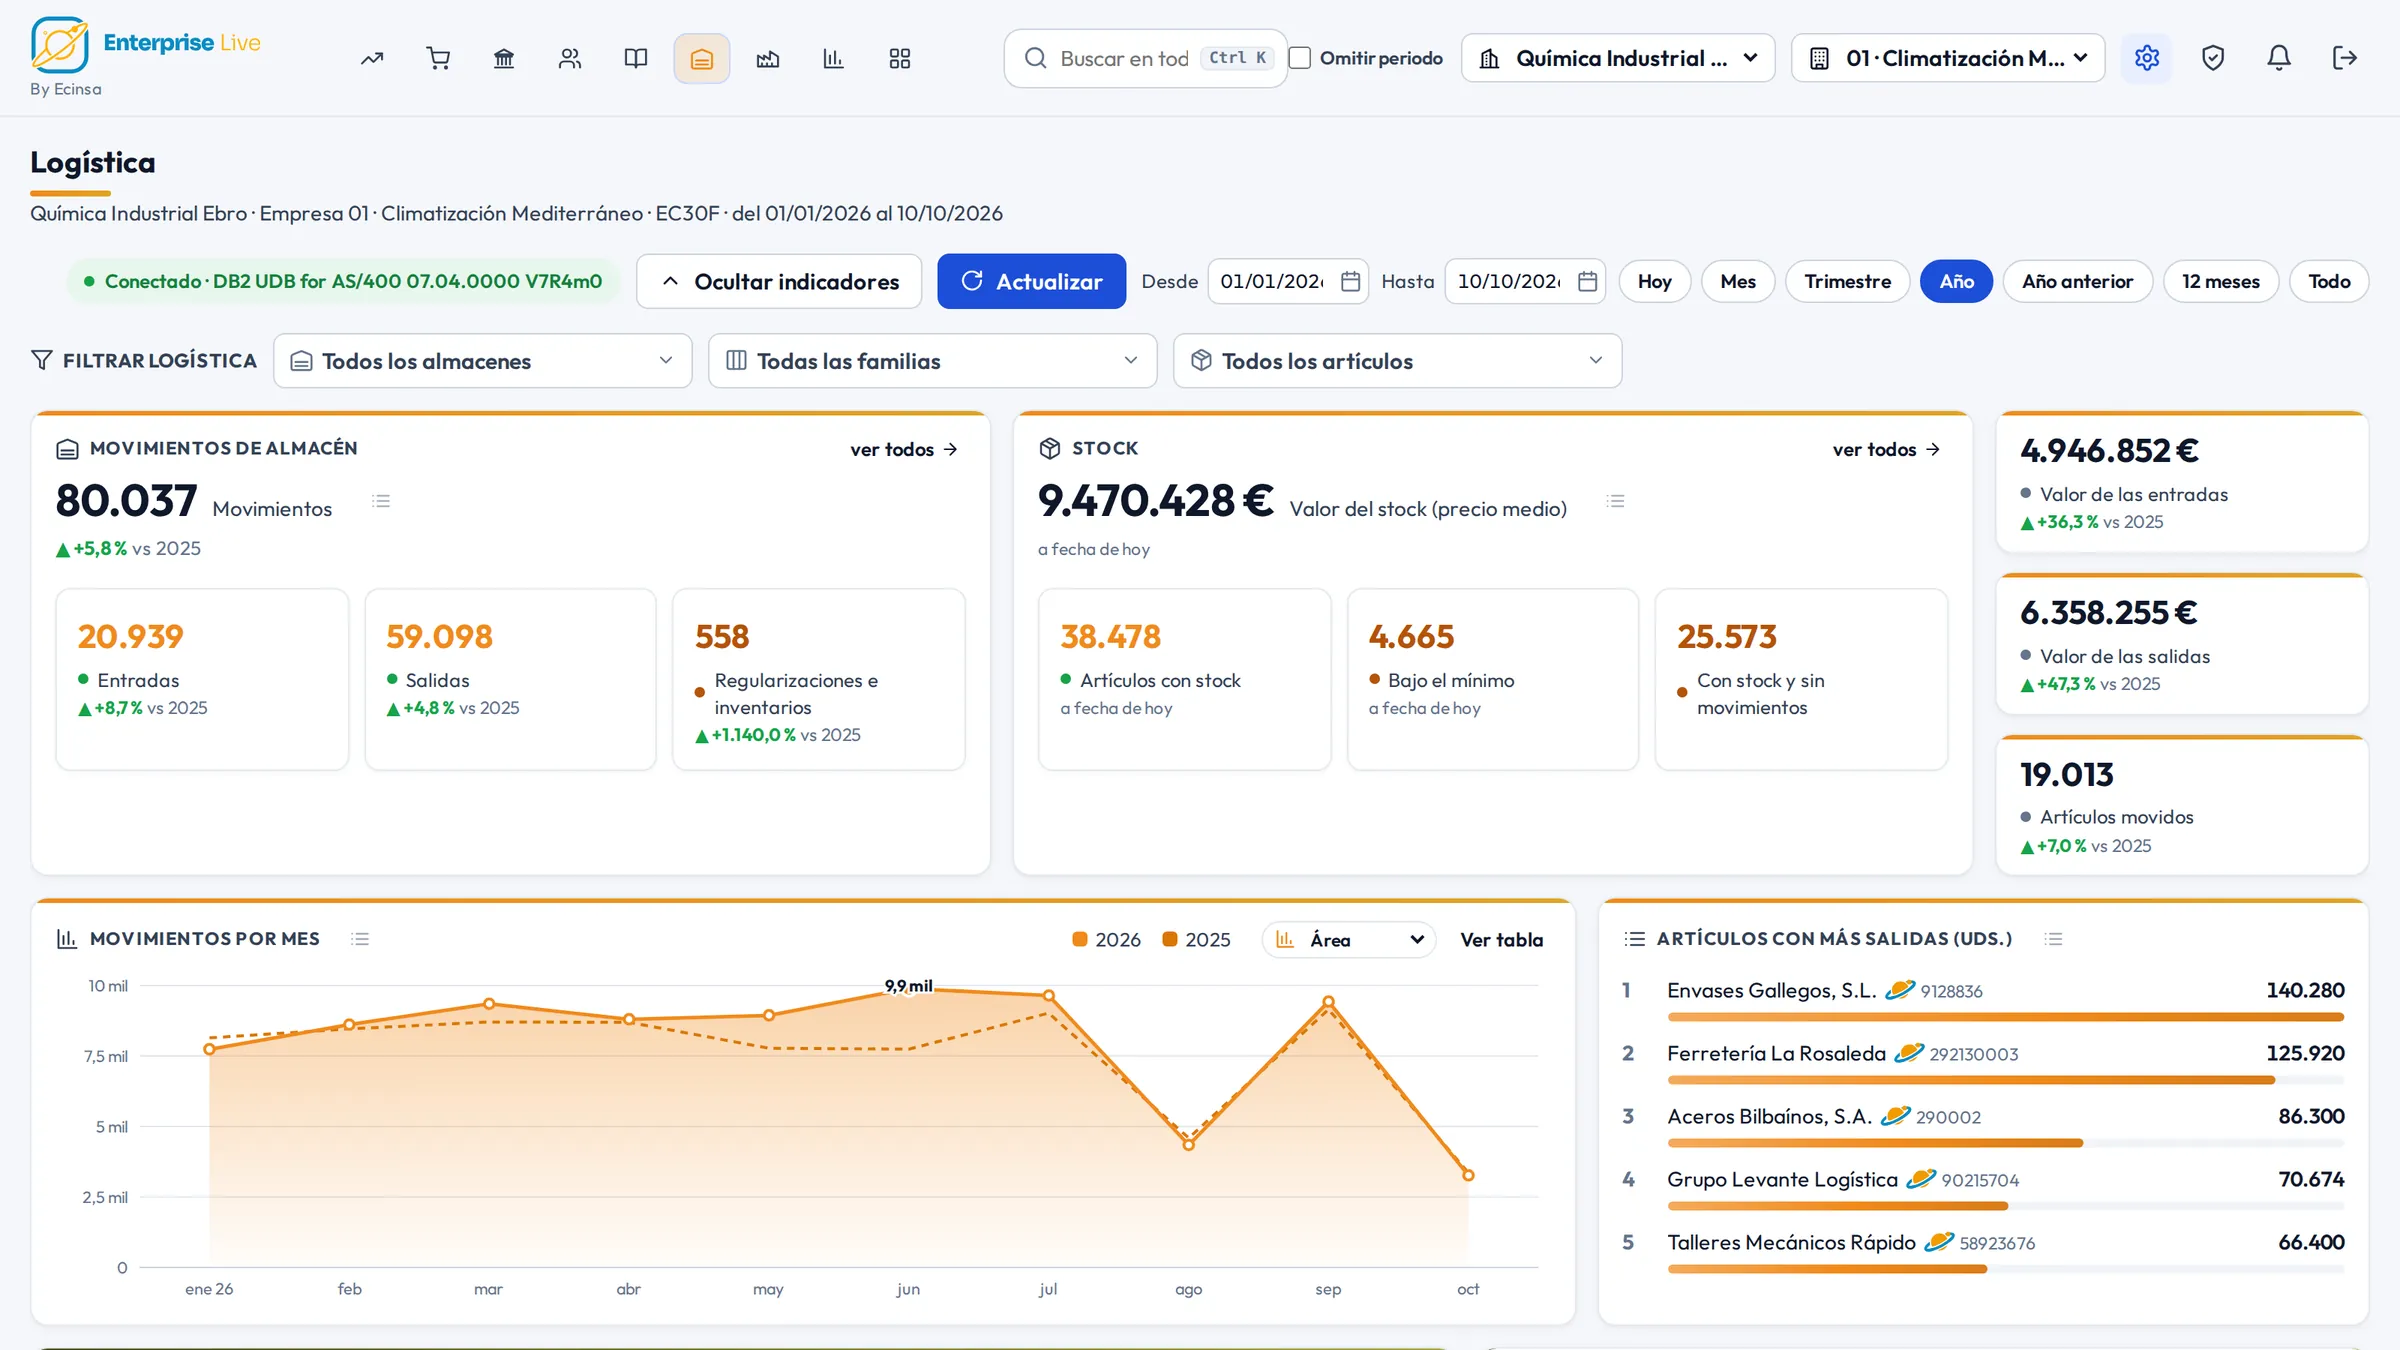This screenshot has height=1350, width=2400.
Task: Collapse panel with Ocultar indicadores
Action: pyautogui.click(x=779, y=282)
